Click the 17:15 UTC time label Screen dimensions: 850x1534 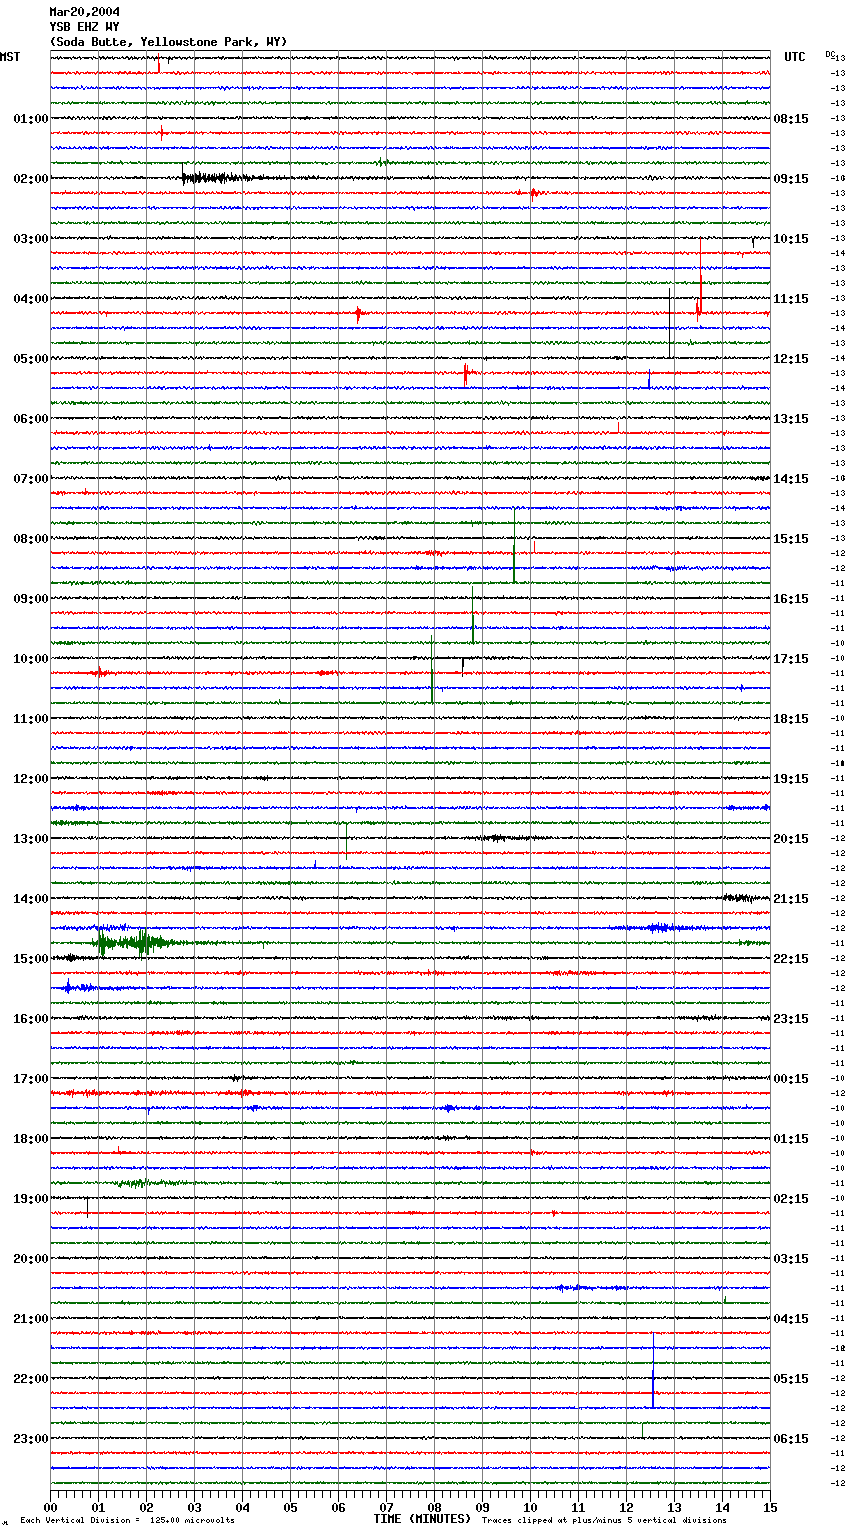pyautogui.click(x=791, y=659)
